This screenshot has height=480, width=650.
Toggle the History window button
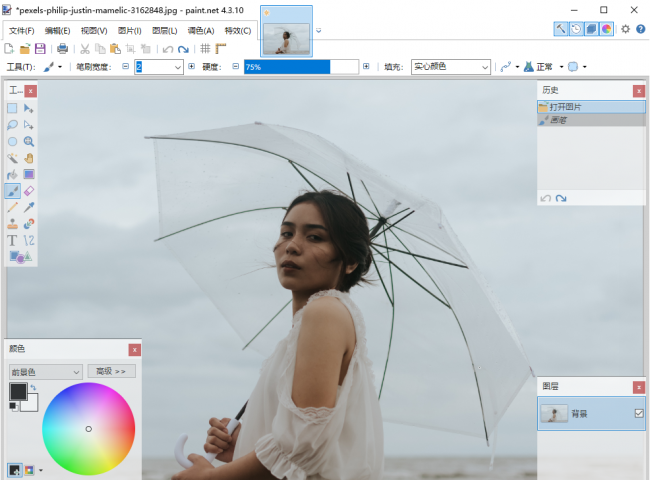(x=576, y=29)
